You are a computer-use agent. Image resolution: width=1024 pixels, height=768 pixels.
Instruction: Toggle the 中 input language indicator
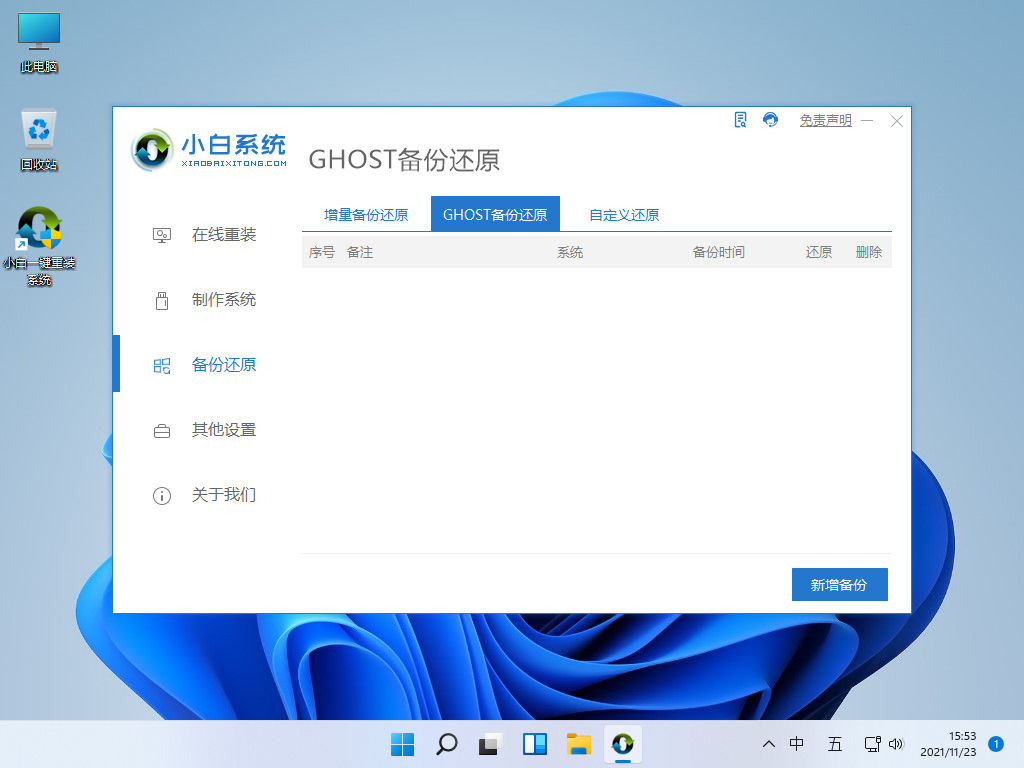796,744
